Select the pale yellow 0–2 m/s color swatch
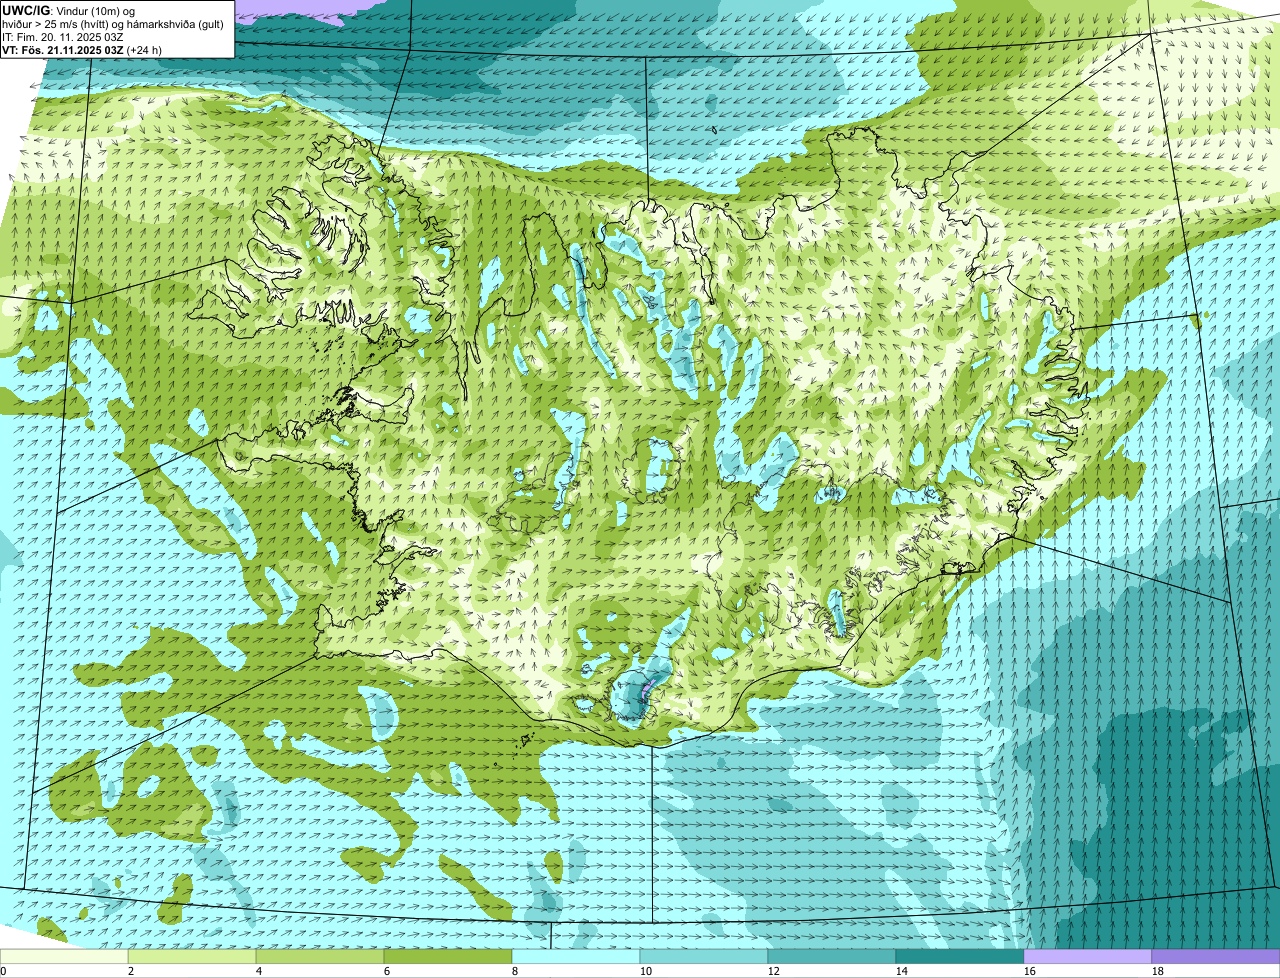The image size is (1280, 978). [x=64, y=957]
